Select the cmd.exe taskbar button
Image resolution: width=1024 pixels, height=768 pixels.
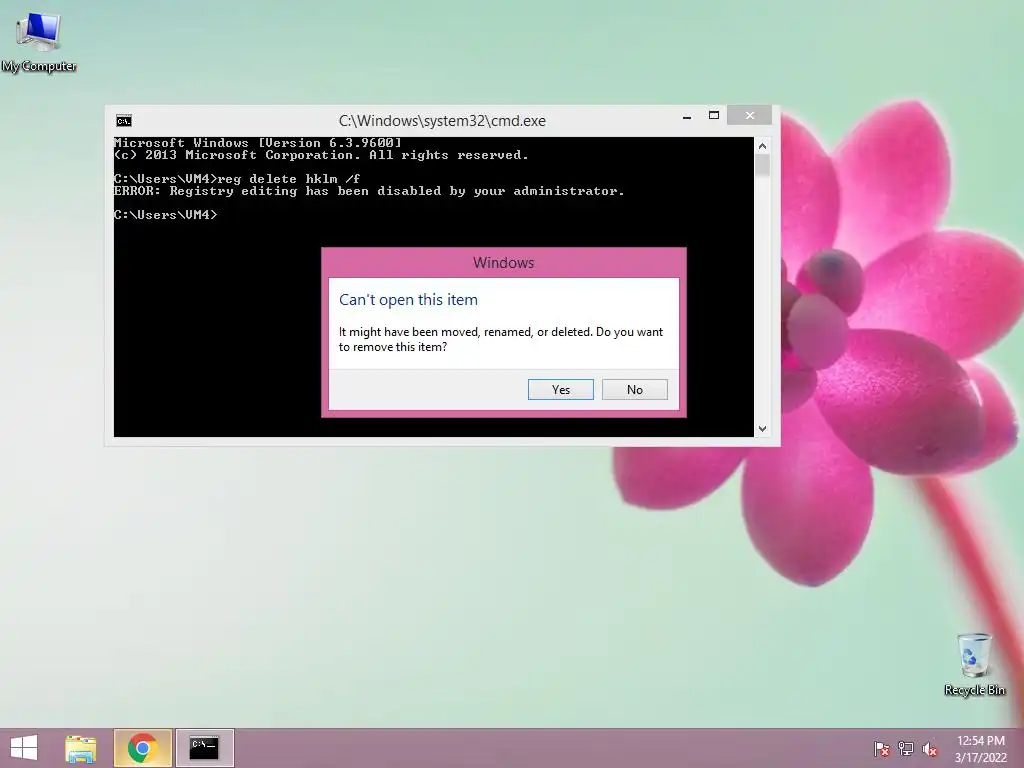[204, 748]
